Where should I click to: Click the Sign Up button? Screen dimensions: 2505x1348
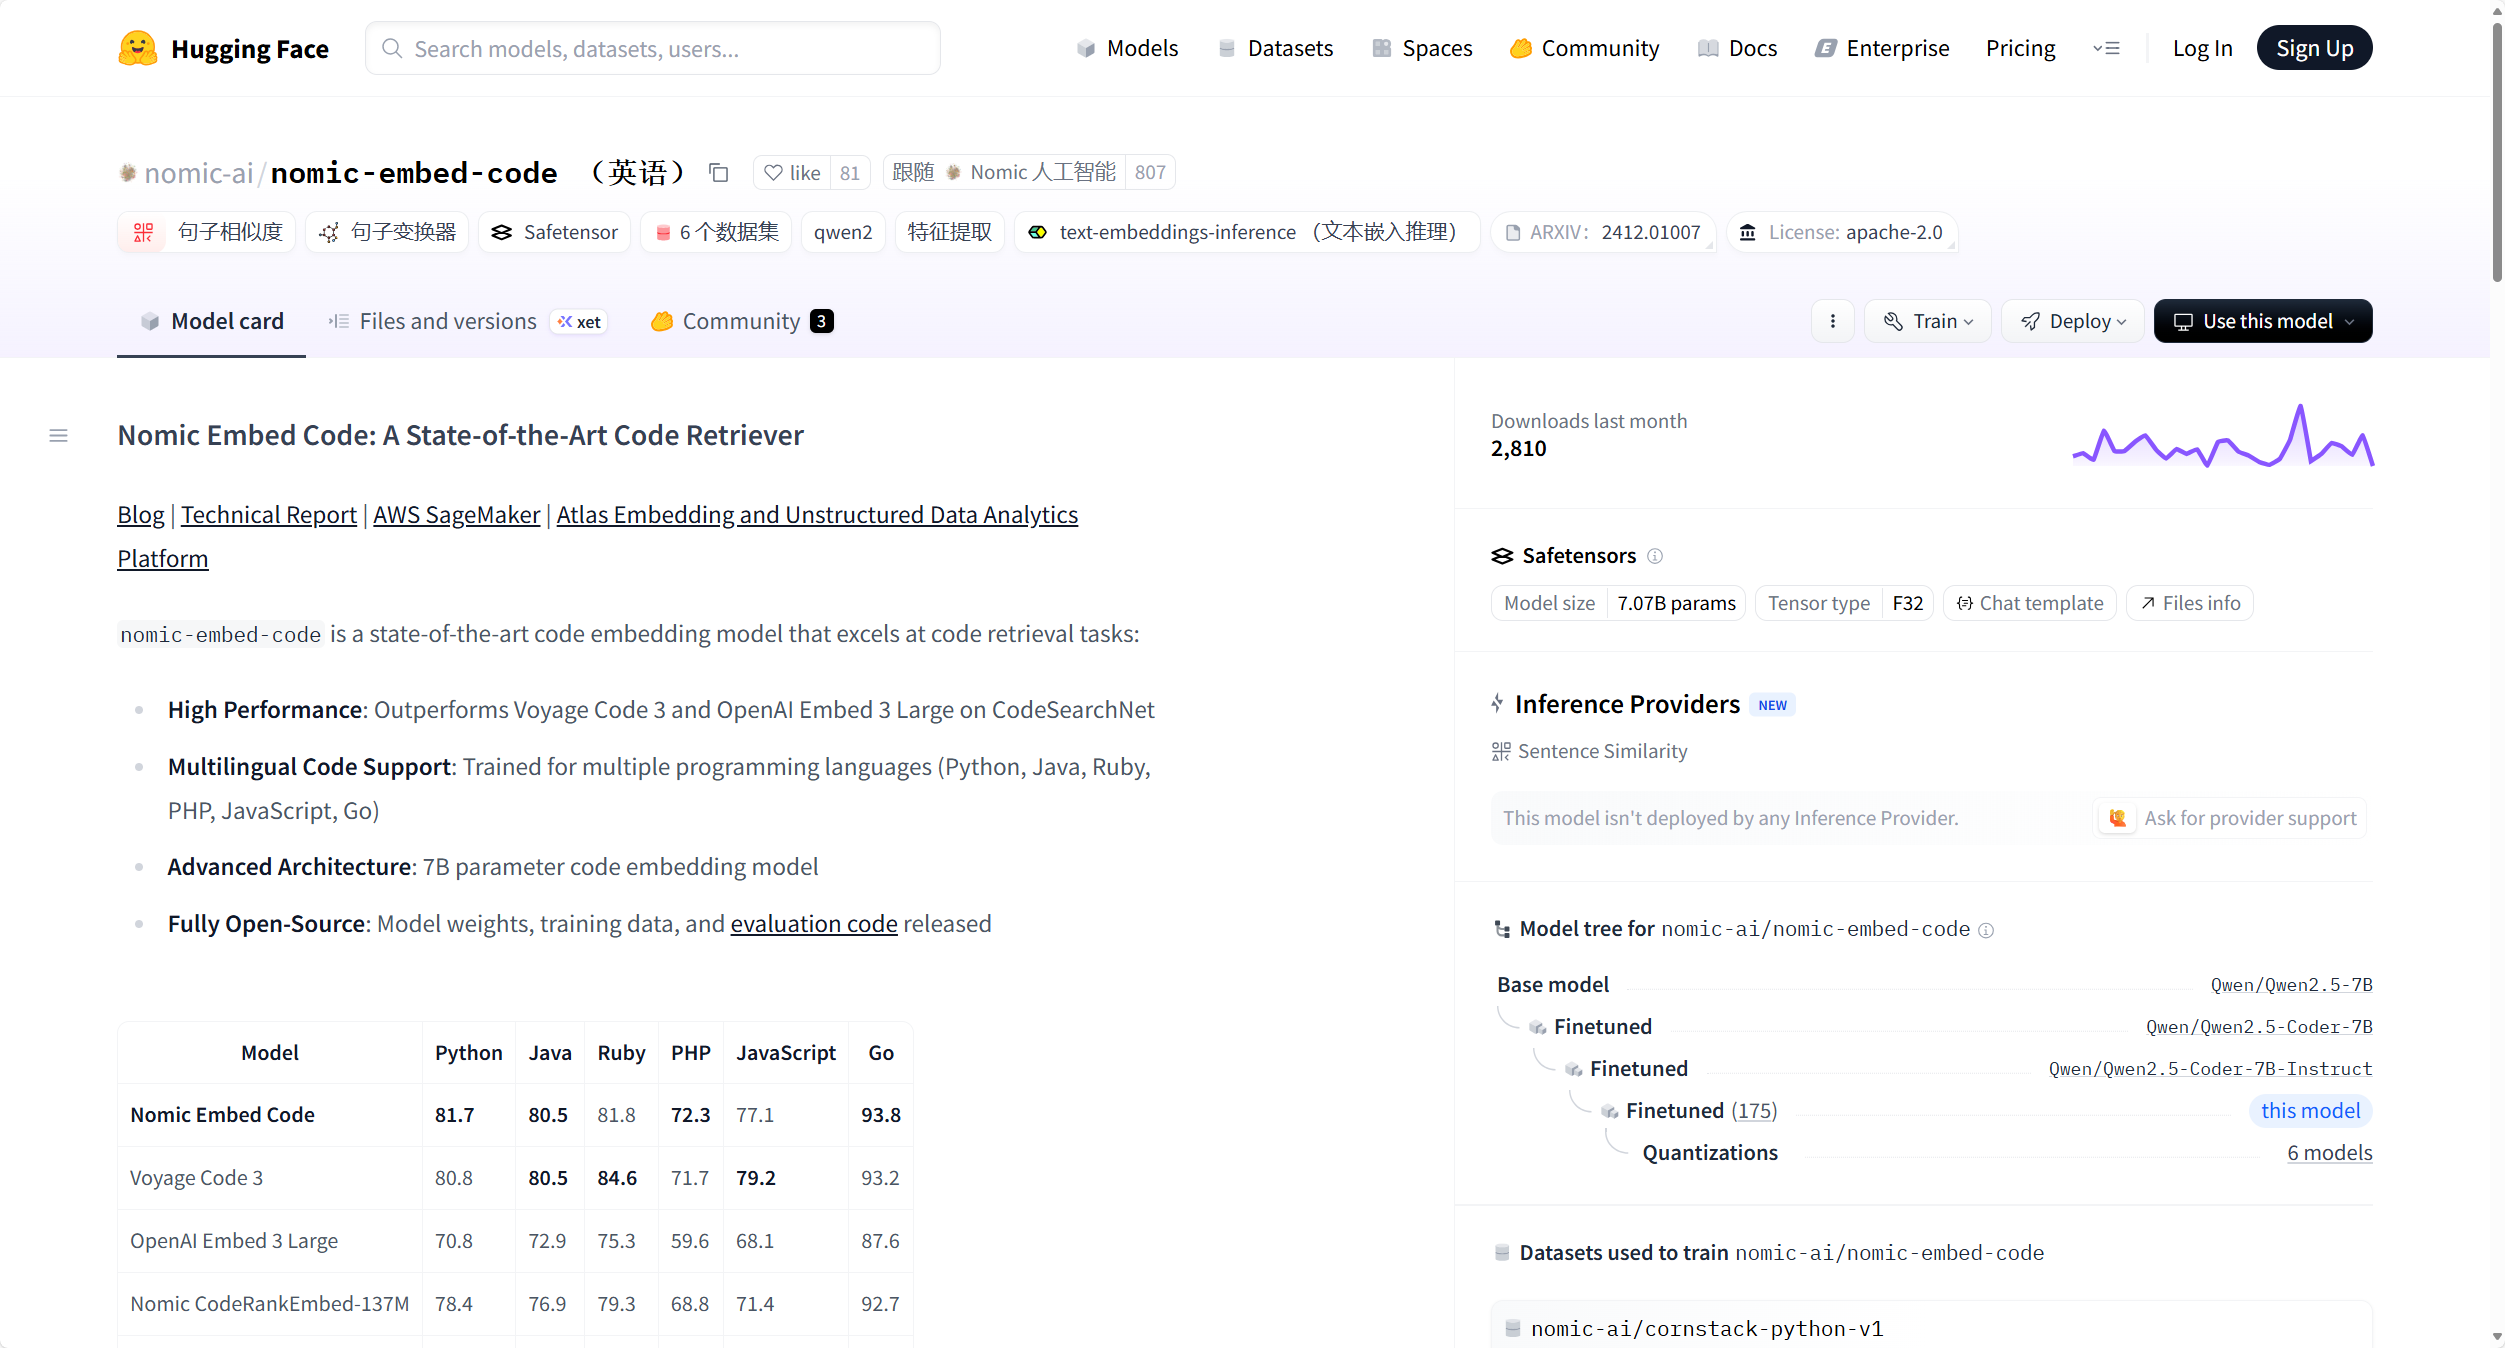coord(2314,48)
